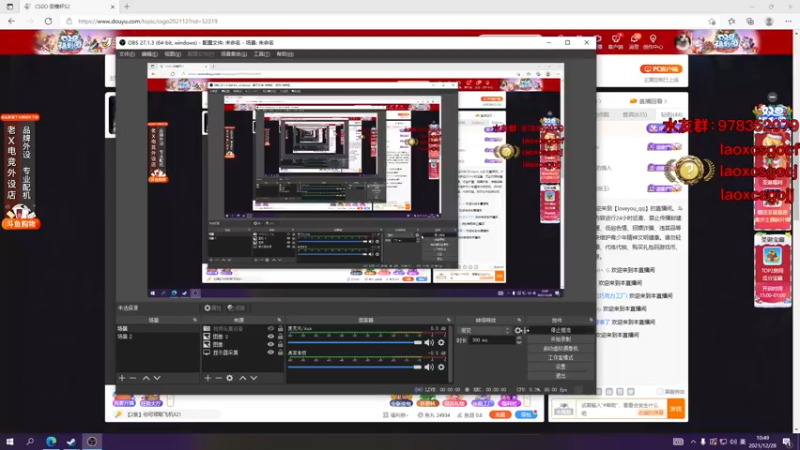
Task: Click PC客户端 button on Douyu page
Action: pyautogui.click(x=661, y=69)
